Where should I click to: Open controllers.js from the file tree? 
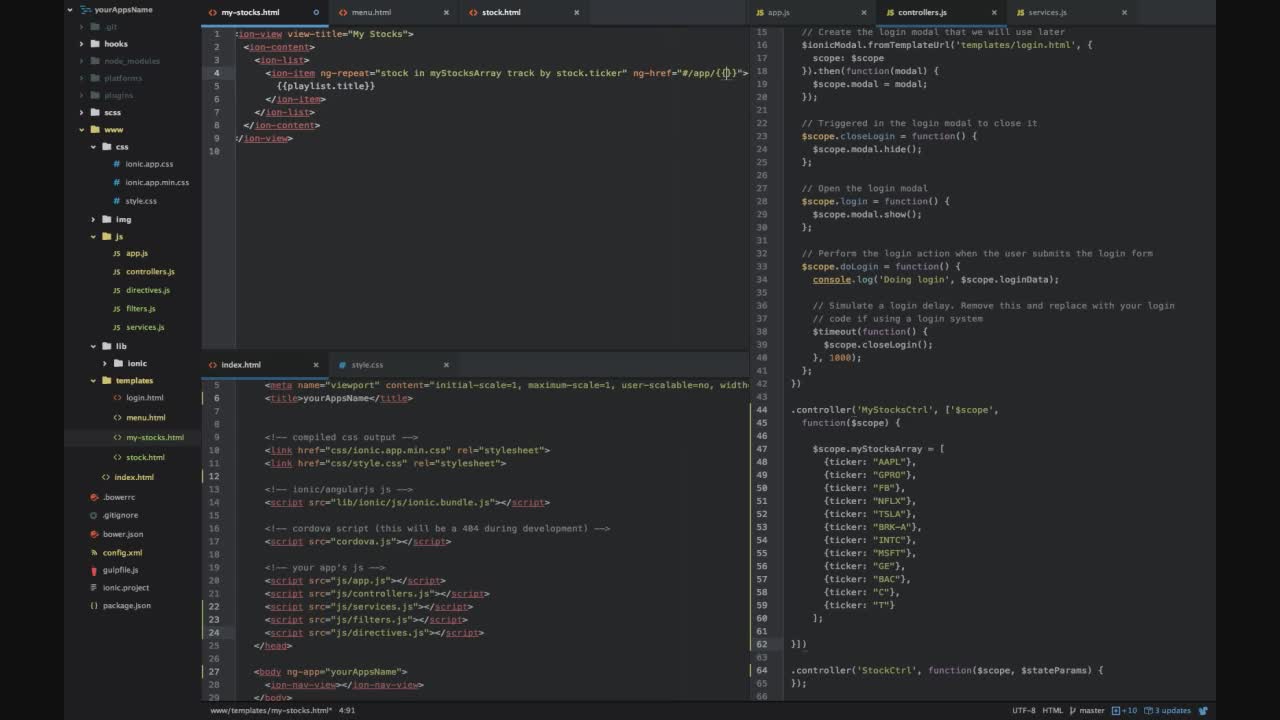click(150, 272)
